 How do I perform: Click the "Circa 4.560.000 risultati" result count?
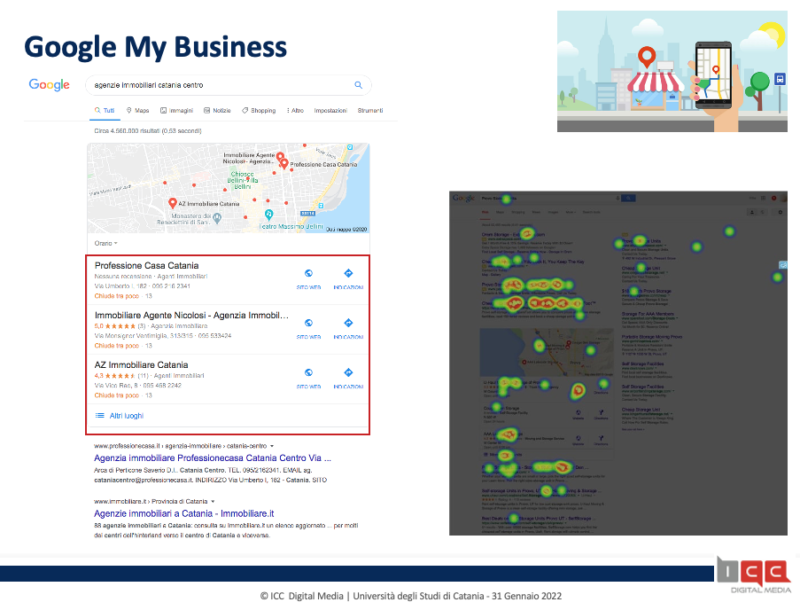click(148, 131)
